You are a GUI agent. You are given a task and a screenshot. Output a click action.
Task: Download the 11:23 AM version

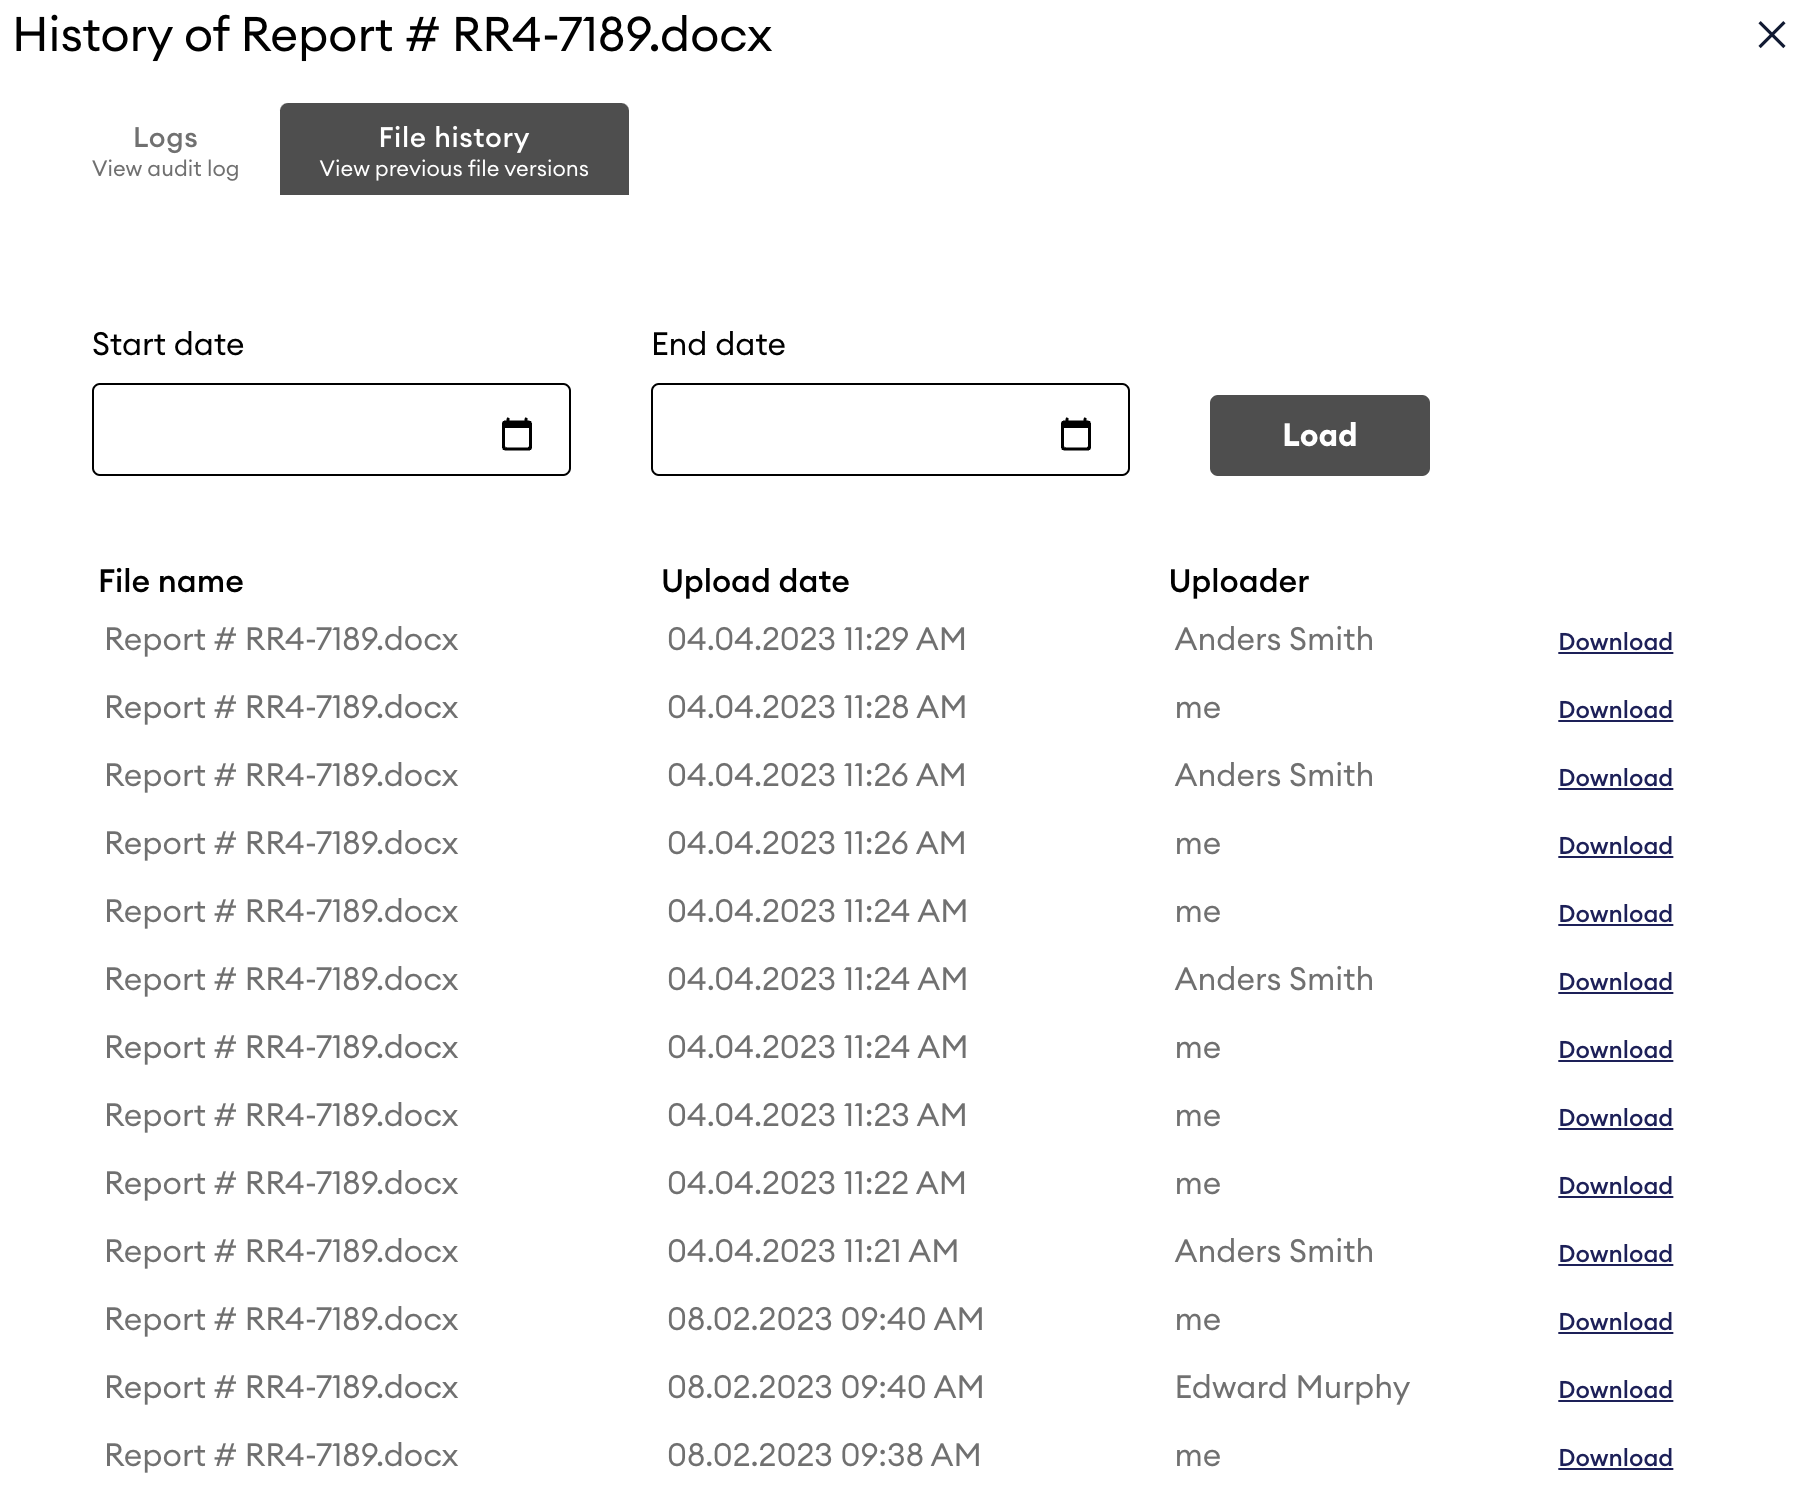pos(1615,1118)
